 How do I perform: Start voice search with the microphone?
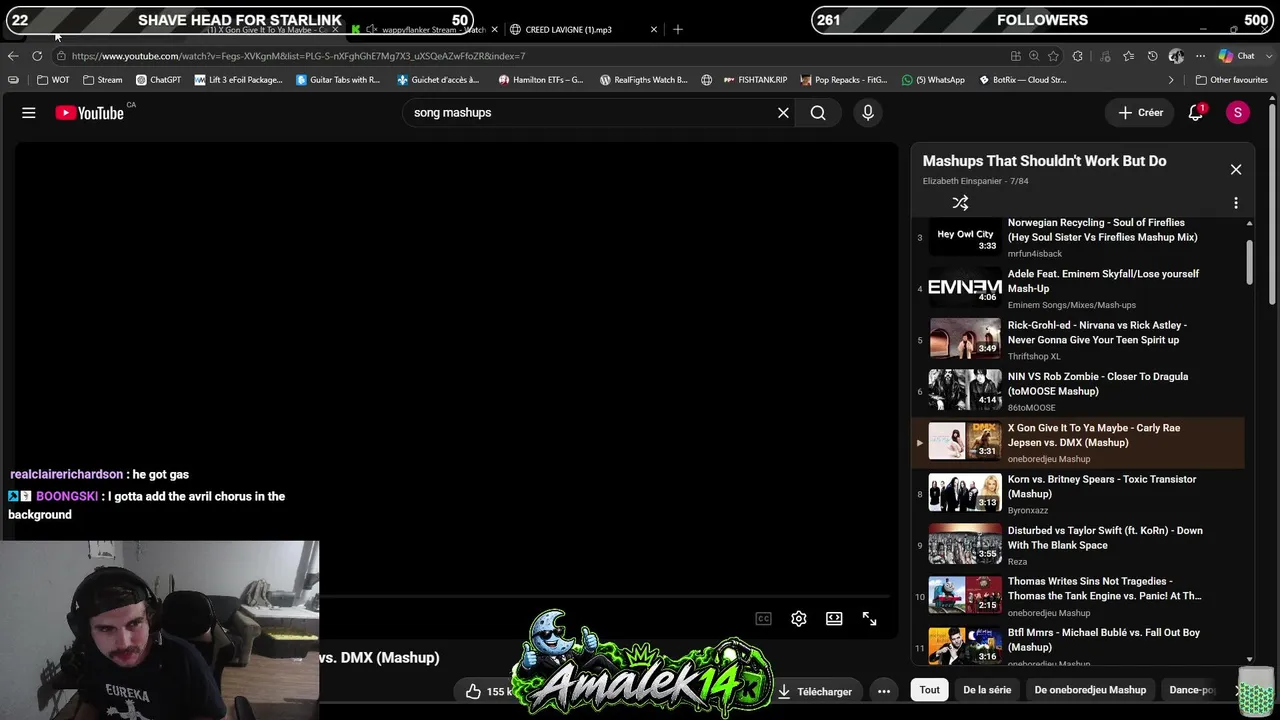click(868, 113)
